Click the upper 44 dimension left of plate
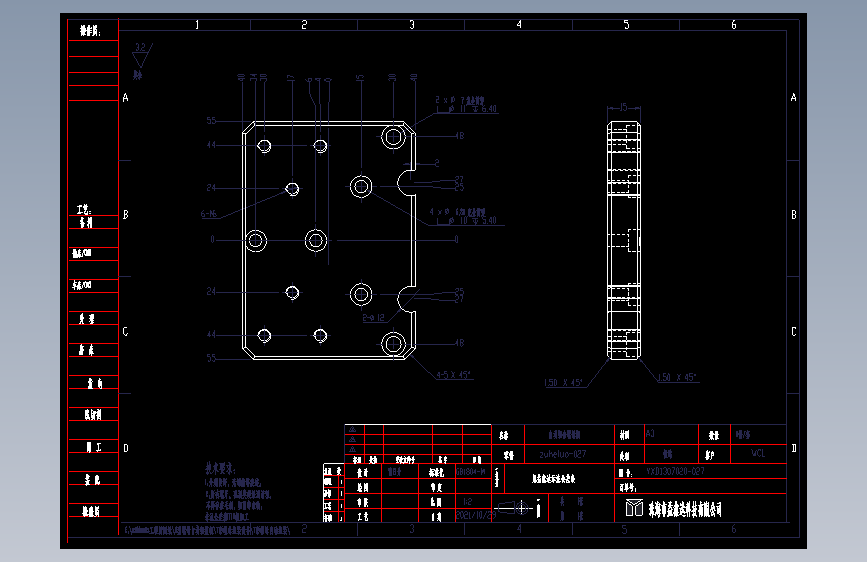 coord(211,145)
